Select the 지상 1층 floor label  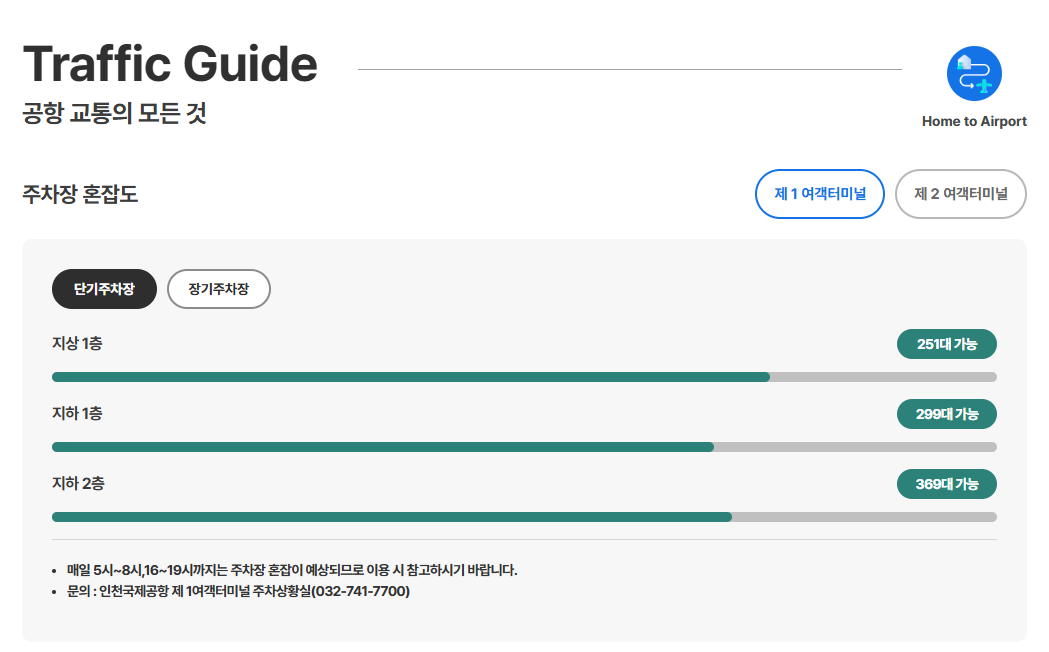click(77, 344)
